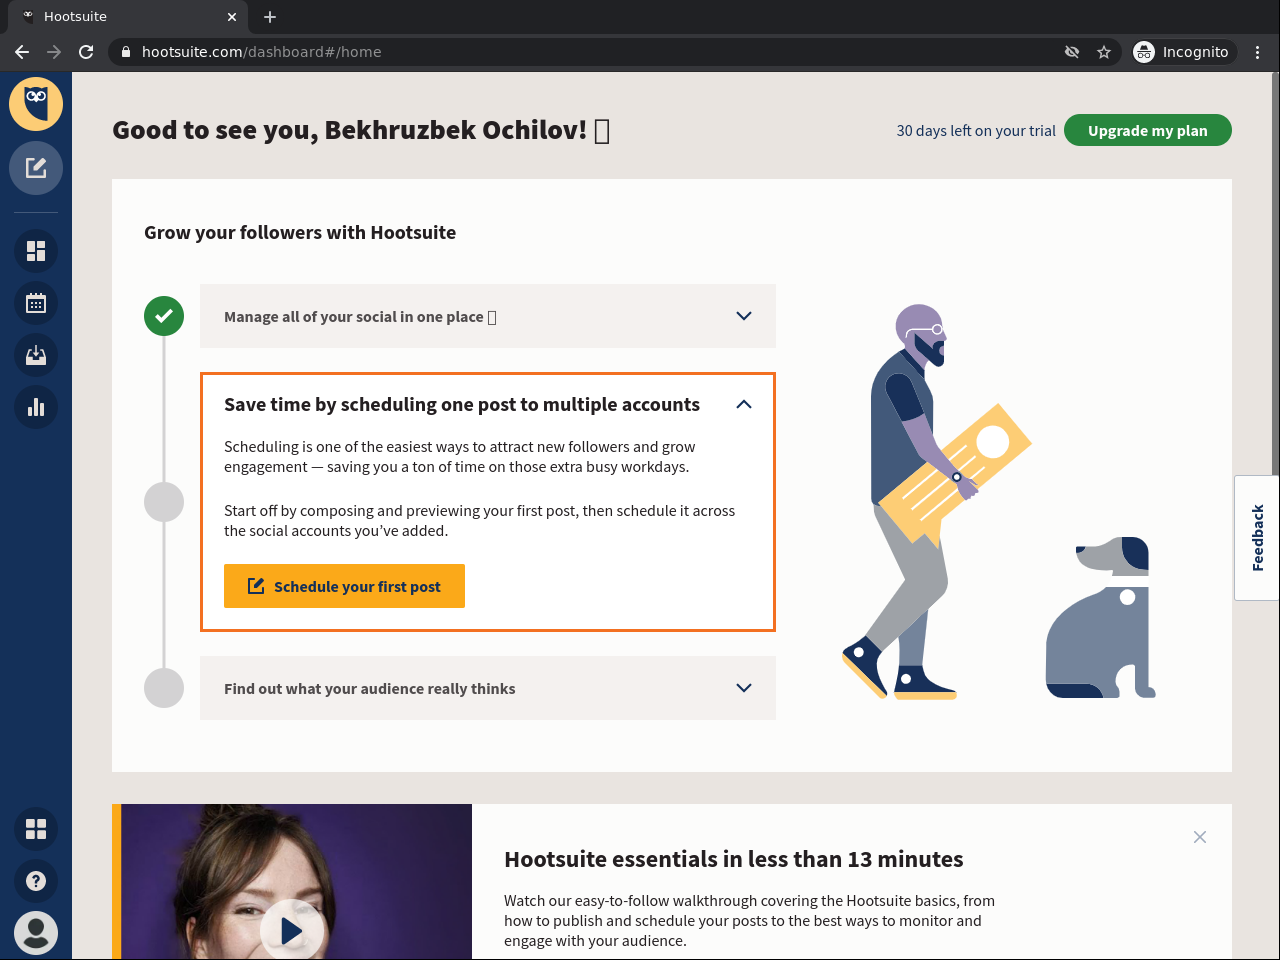Click the green completed step checkmark
The image size is (1280, 960).
click(164, 316)
